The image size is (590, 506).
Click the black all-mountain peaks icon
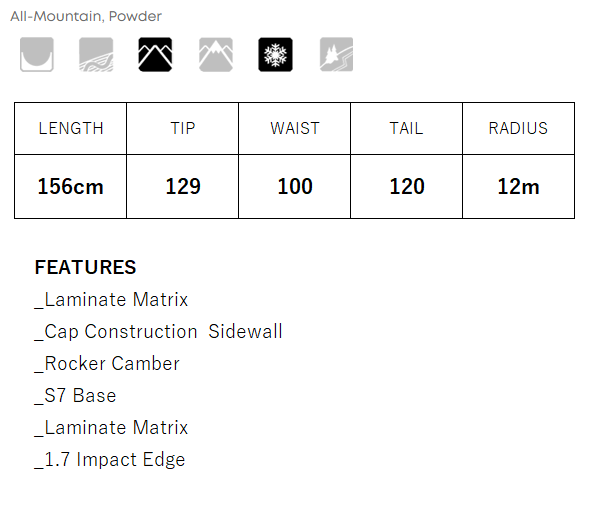tap(155, 54)
